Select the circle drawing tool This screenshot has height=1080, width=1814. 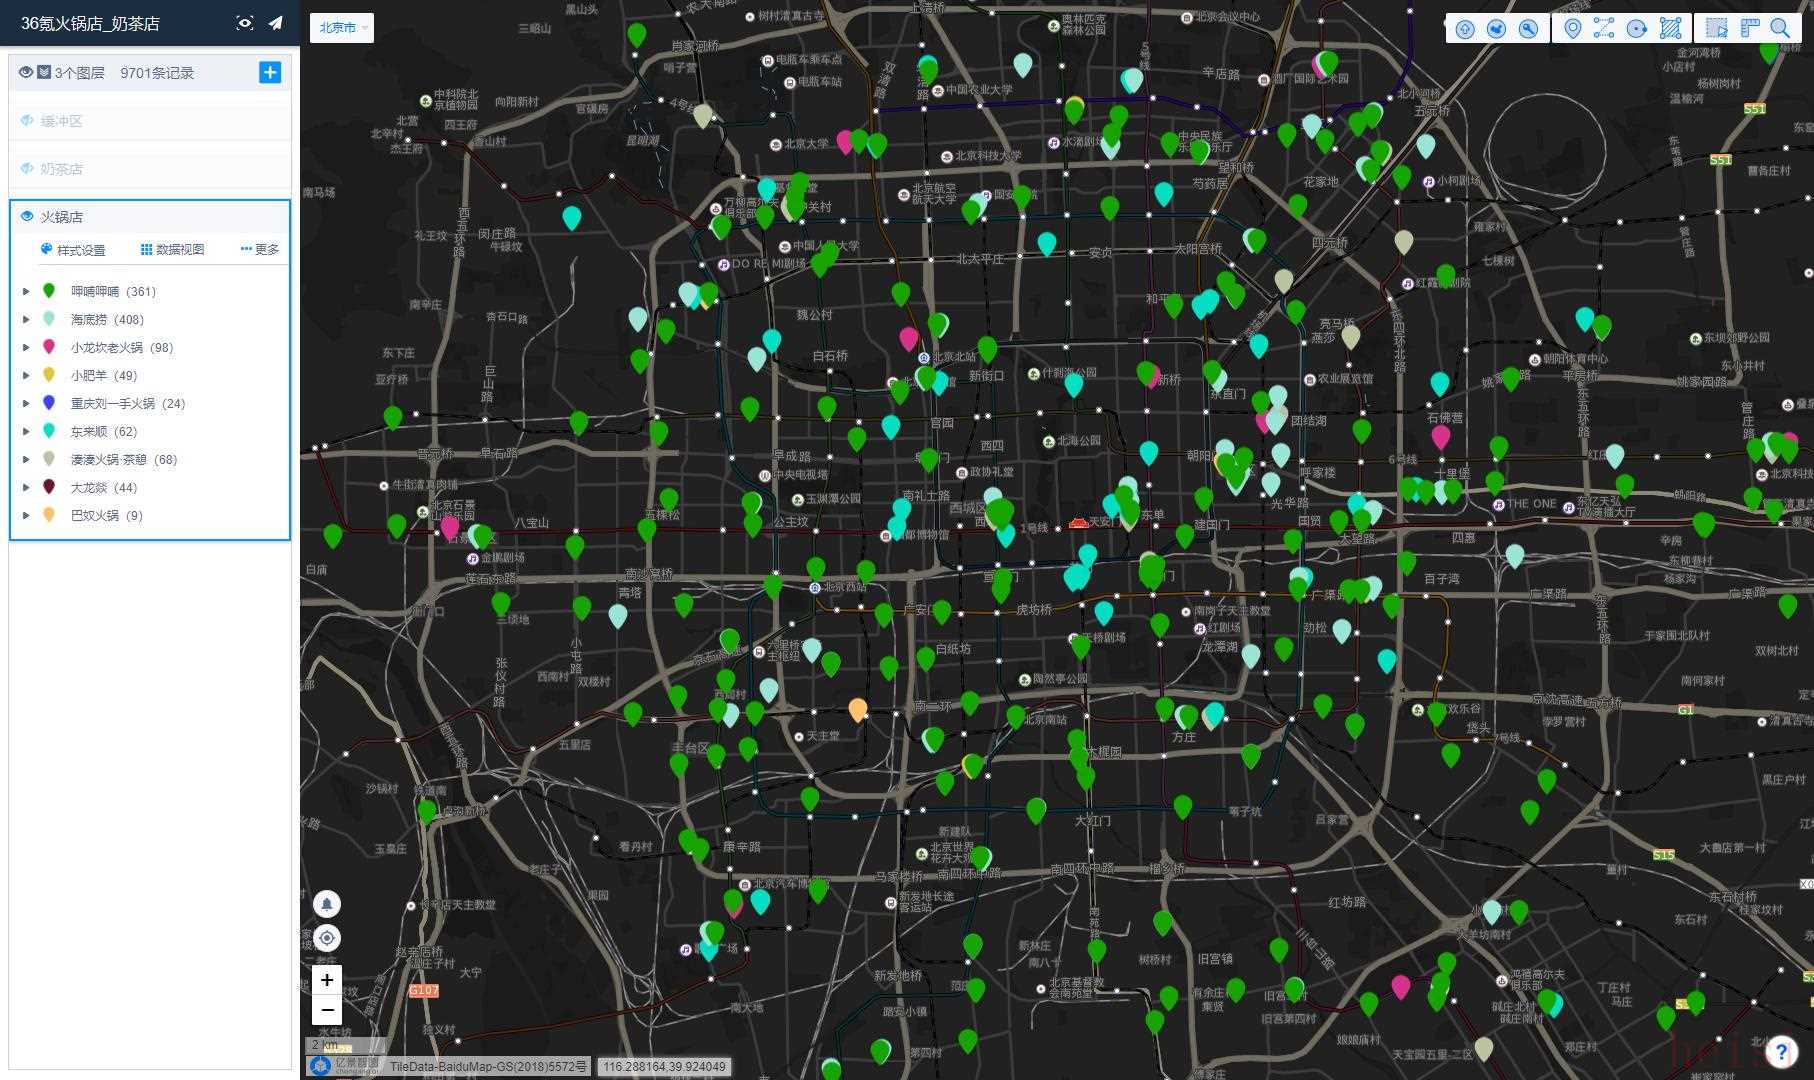(1637, 29)
